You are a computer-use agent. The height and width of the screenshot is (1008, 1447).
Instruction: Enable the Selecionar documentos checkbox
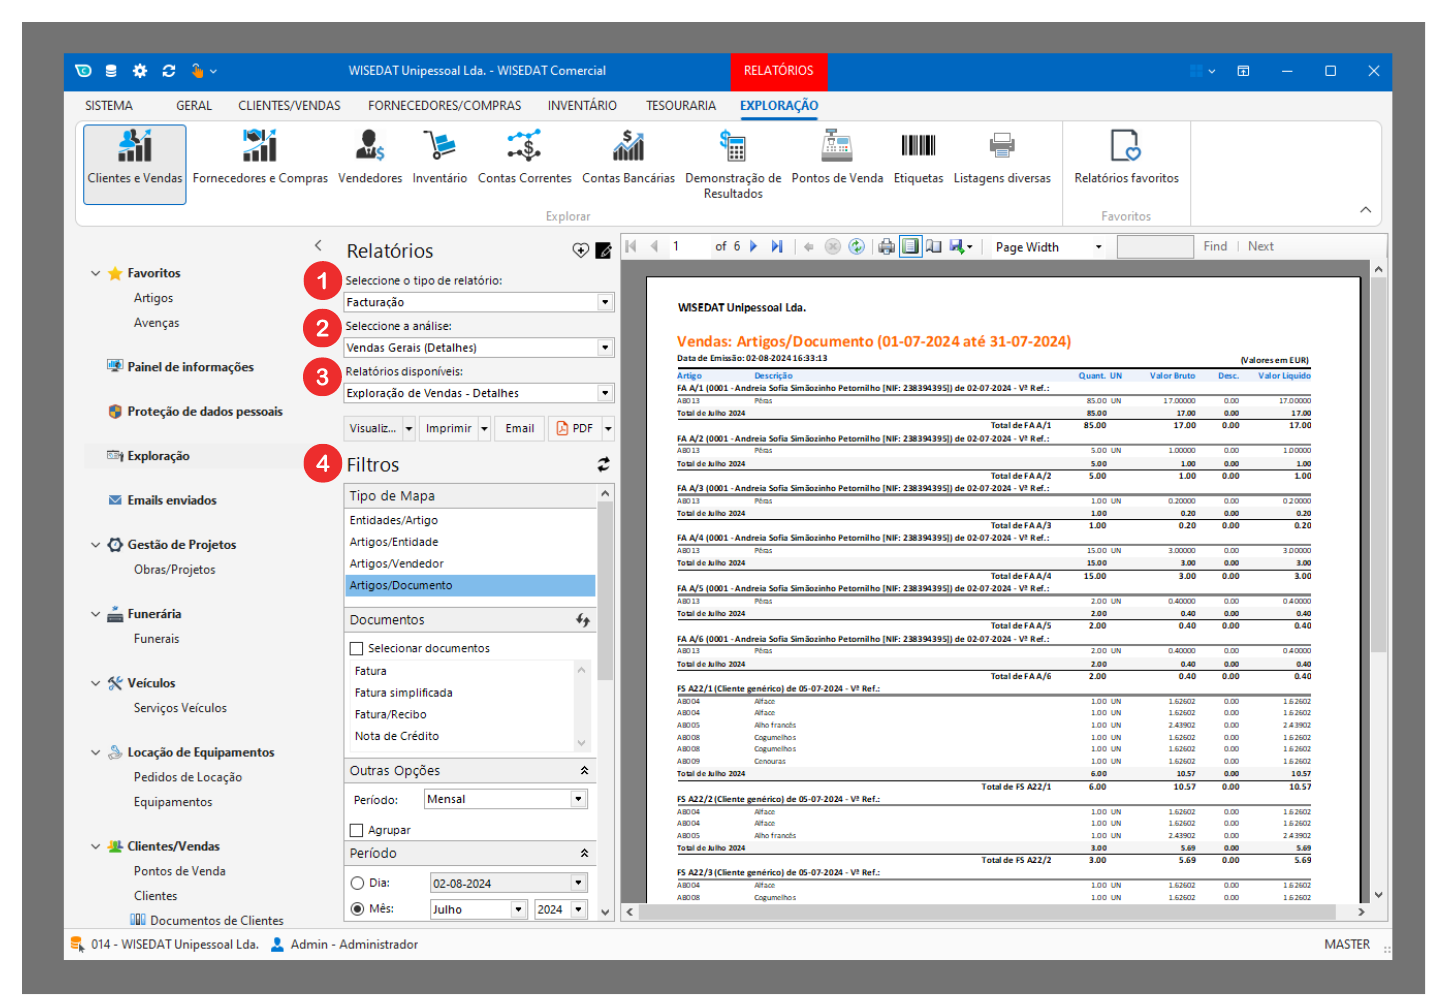click(357, 649)
